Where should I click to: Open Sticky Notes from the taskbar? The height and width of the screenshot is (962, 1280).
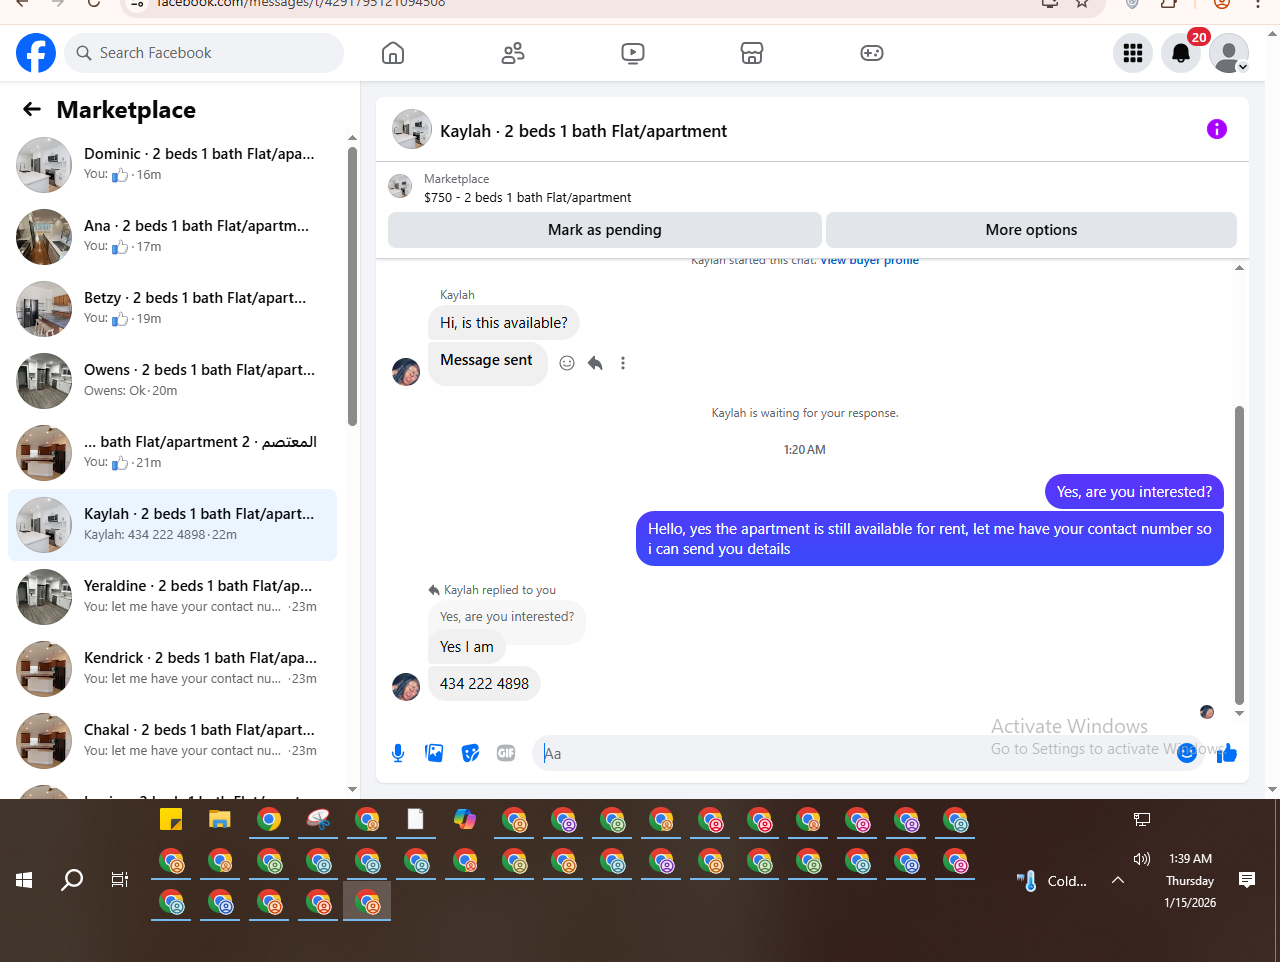point(171,820)
